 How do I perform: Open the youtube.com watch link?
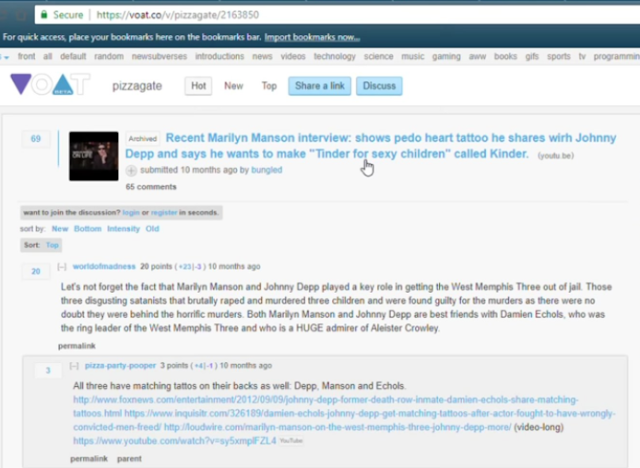point(175,441)
